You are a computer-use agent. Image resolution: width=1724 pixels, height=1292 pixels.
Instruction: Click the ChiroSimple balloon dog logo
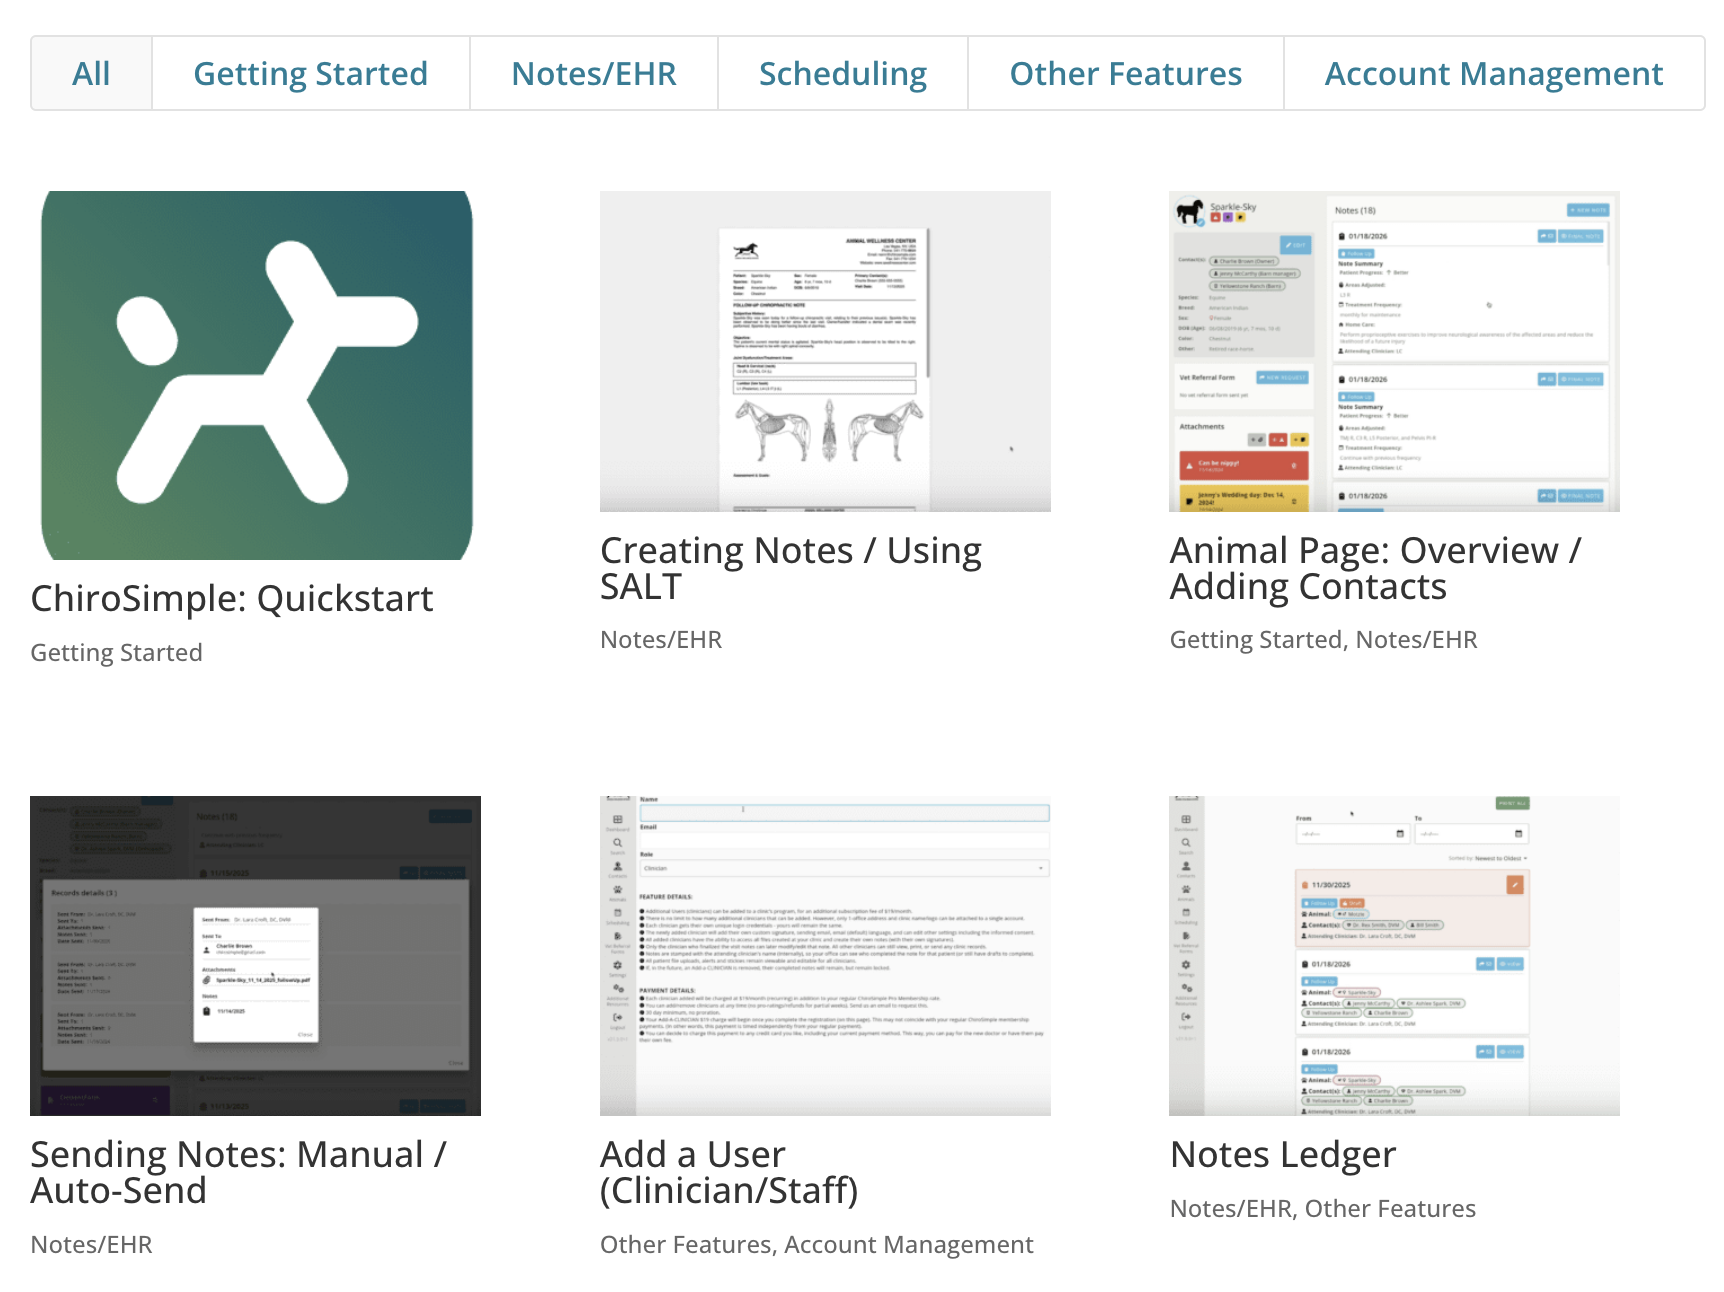point(257,375)
